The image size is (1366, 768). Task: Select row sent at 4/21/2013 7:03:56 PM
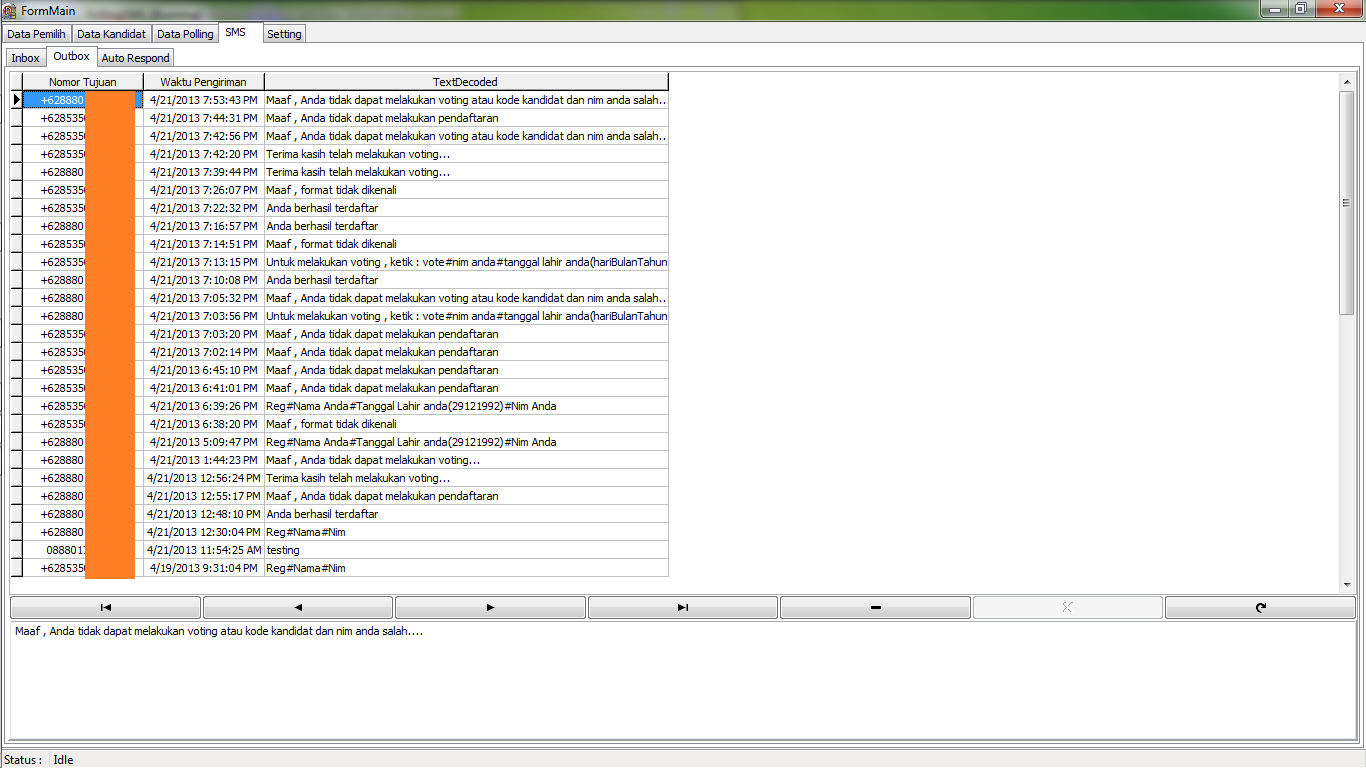[340, 316]
